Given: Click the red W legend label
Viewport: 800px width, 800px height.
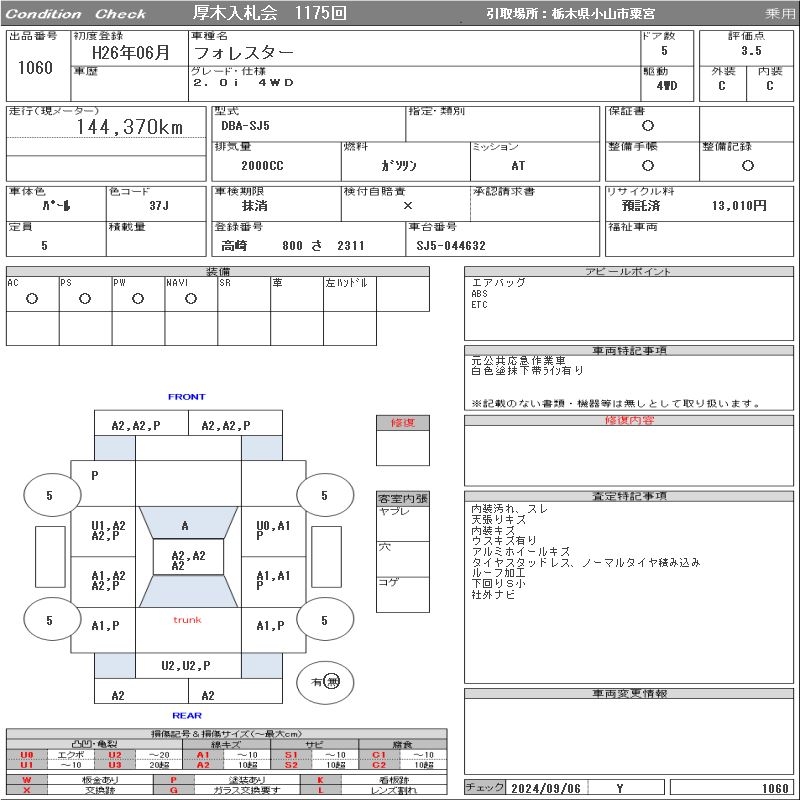Looking at the screenshot, I should pyautogui.click(x=27, y=780).
